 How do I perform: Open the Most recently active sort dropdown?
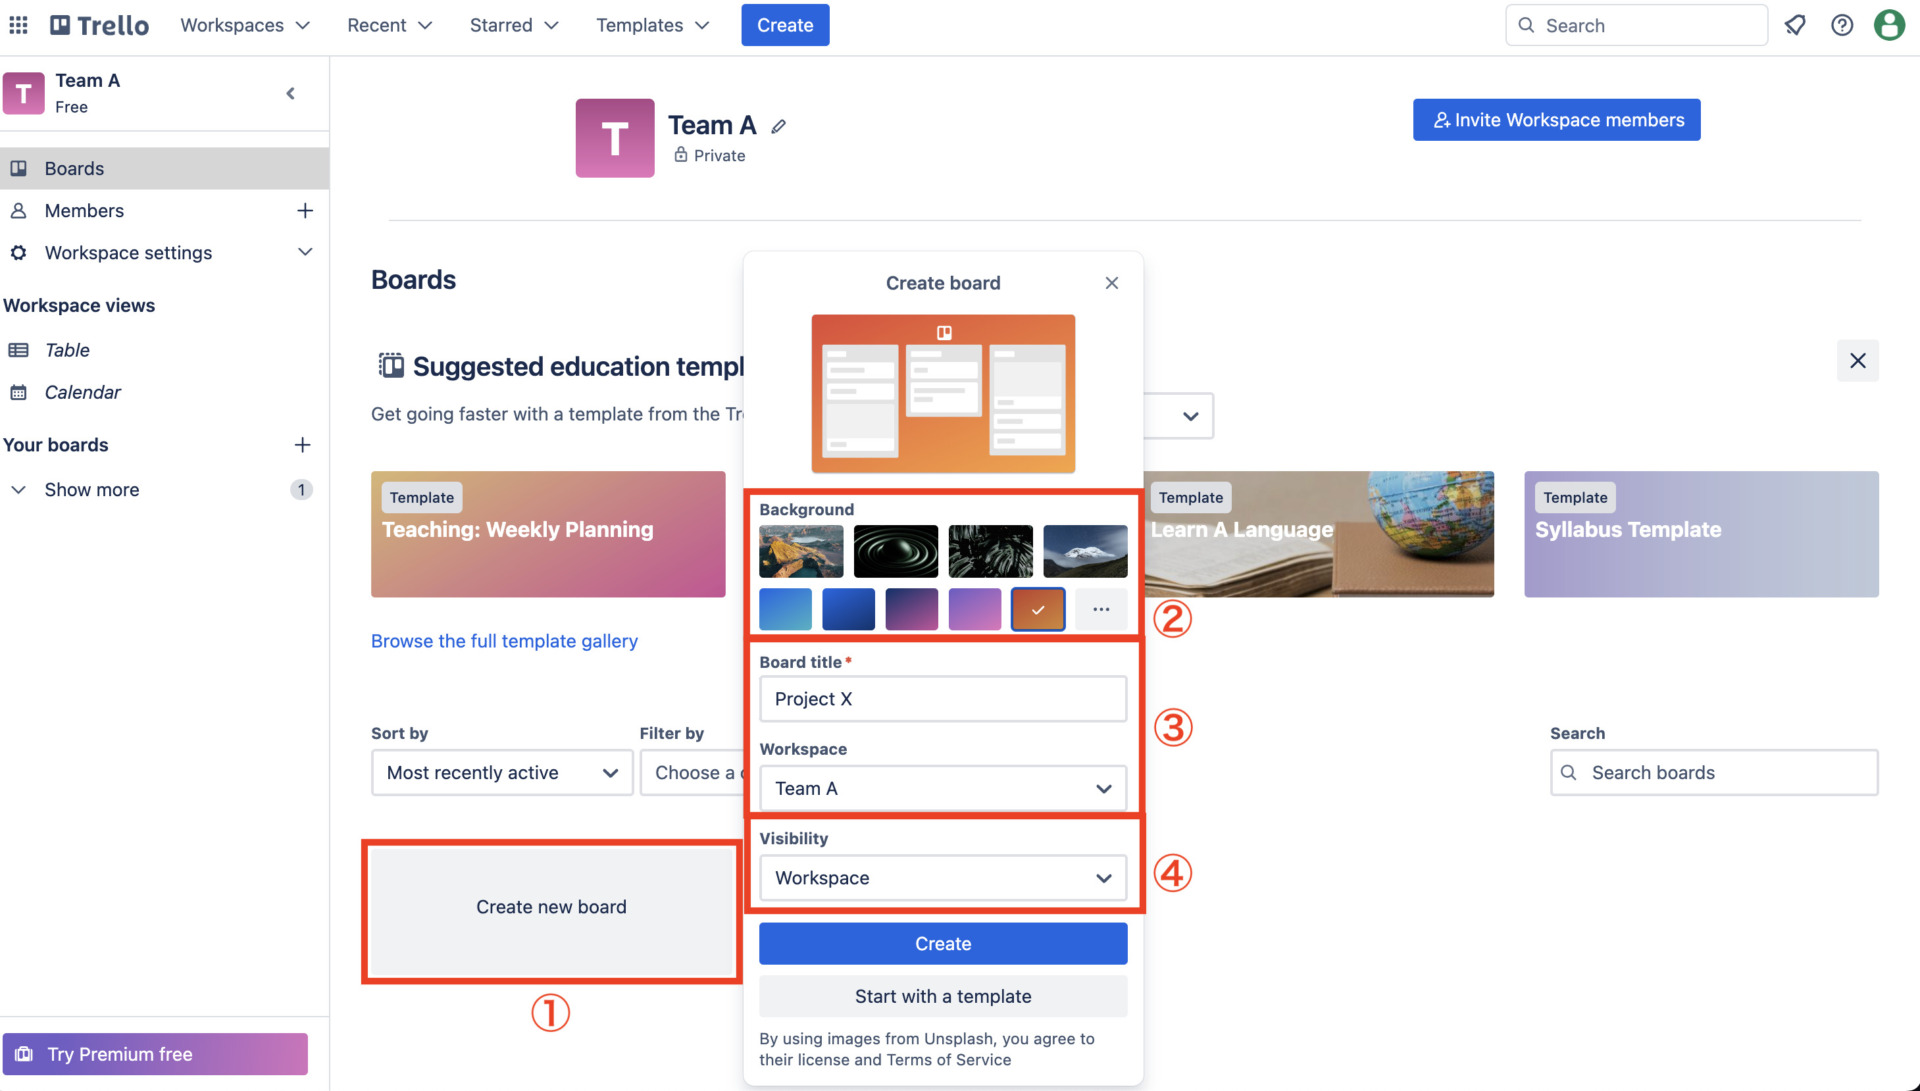[501, 772]
